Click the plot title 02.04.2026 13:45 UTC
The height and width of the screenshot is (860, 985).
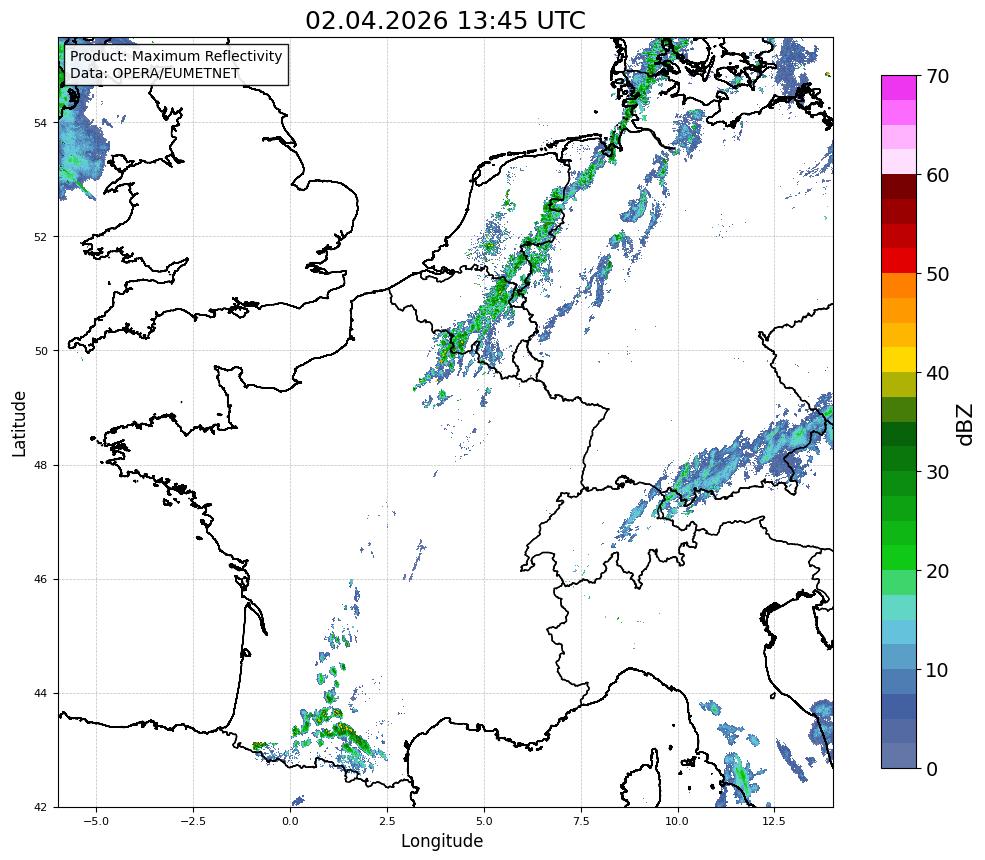click(445, 20)
